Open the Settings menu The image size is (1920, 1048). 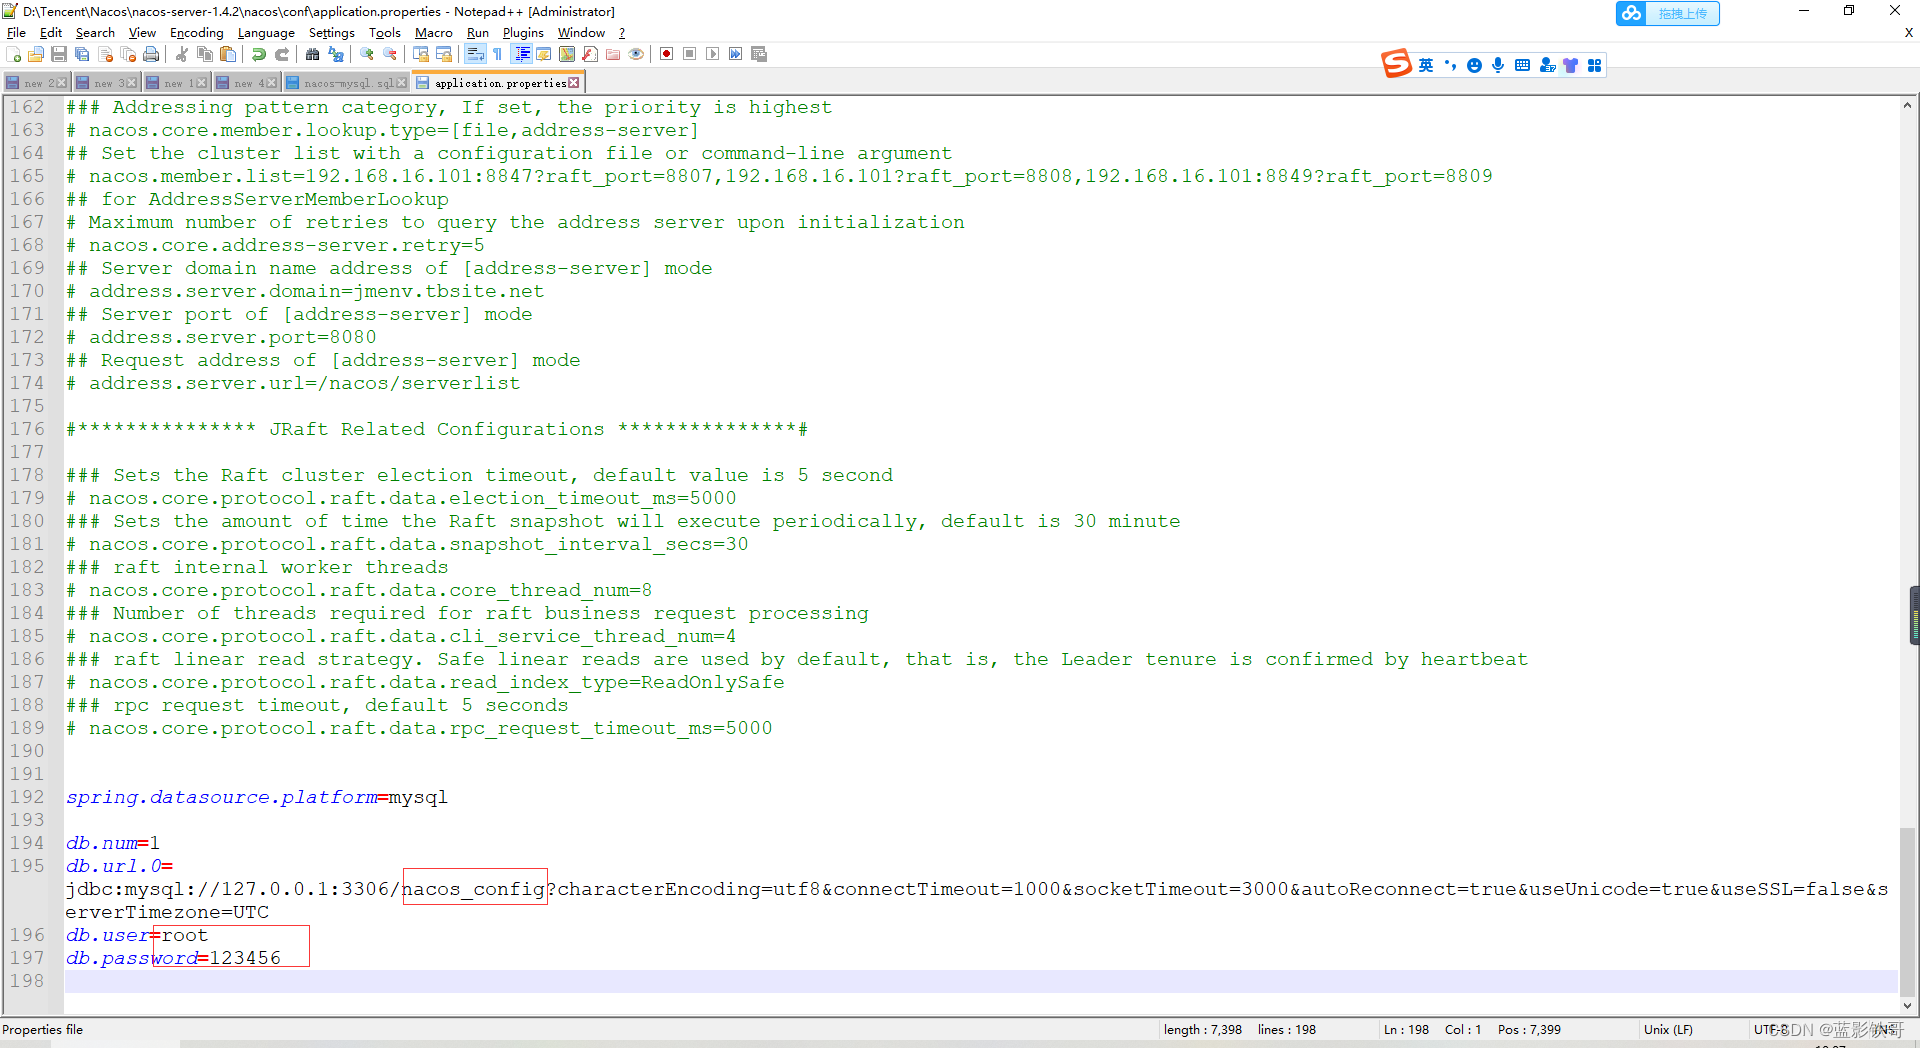click(x=332, y=33)
